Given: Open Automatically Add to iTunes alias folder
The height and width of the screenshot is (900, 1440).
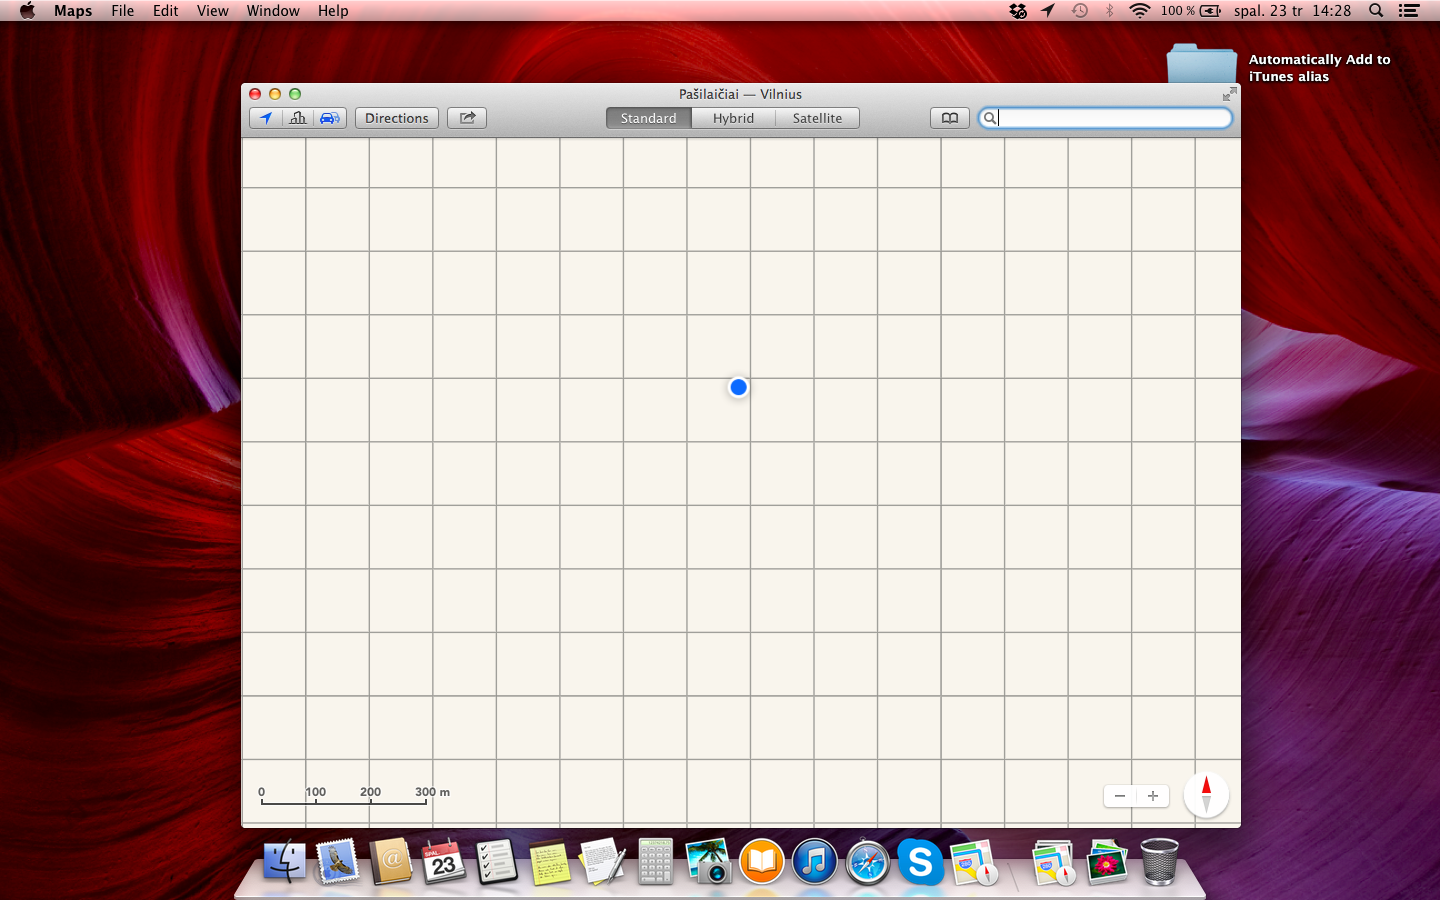Looking at the screenshot, I should 1202,63.
